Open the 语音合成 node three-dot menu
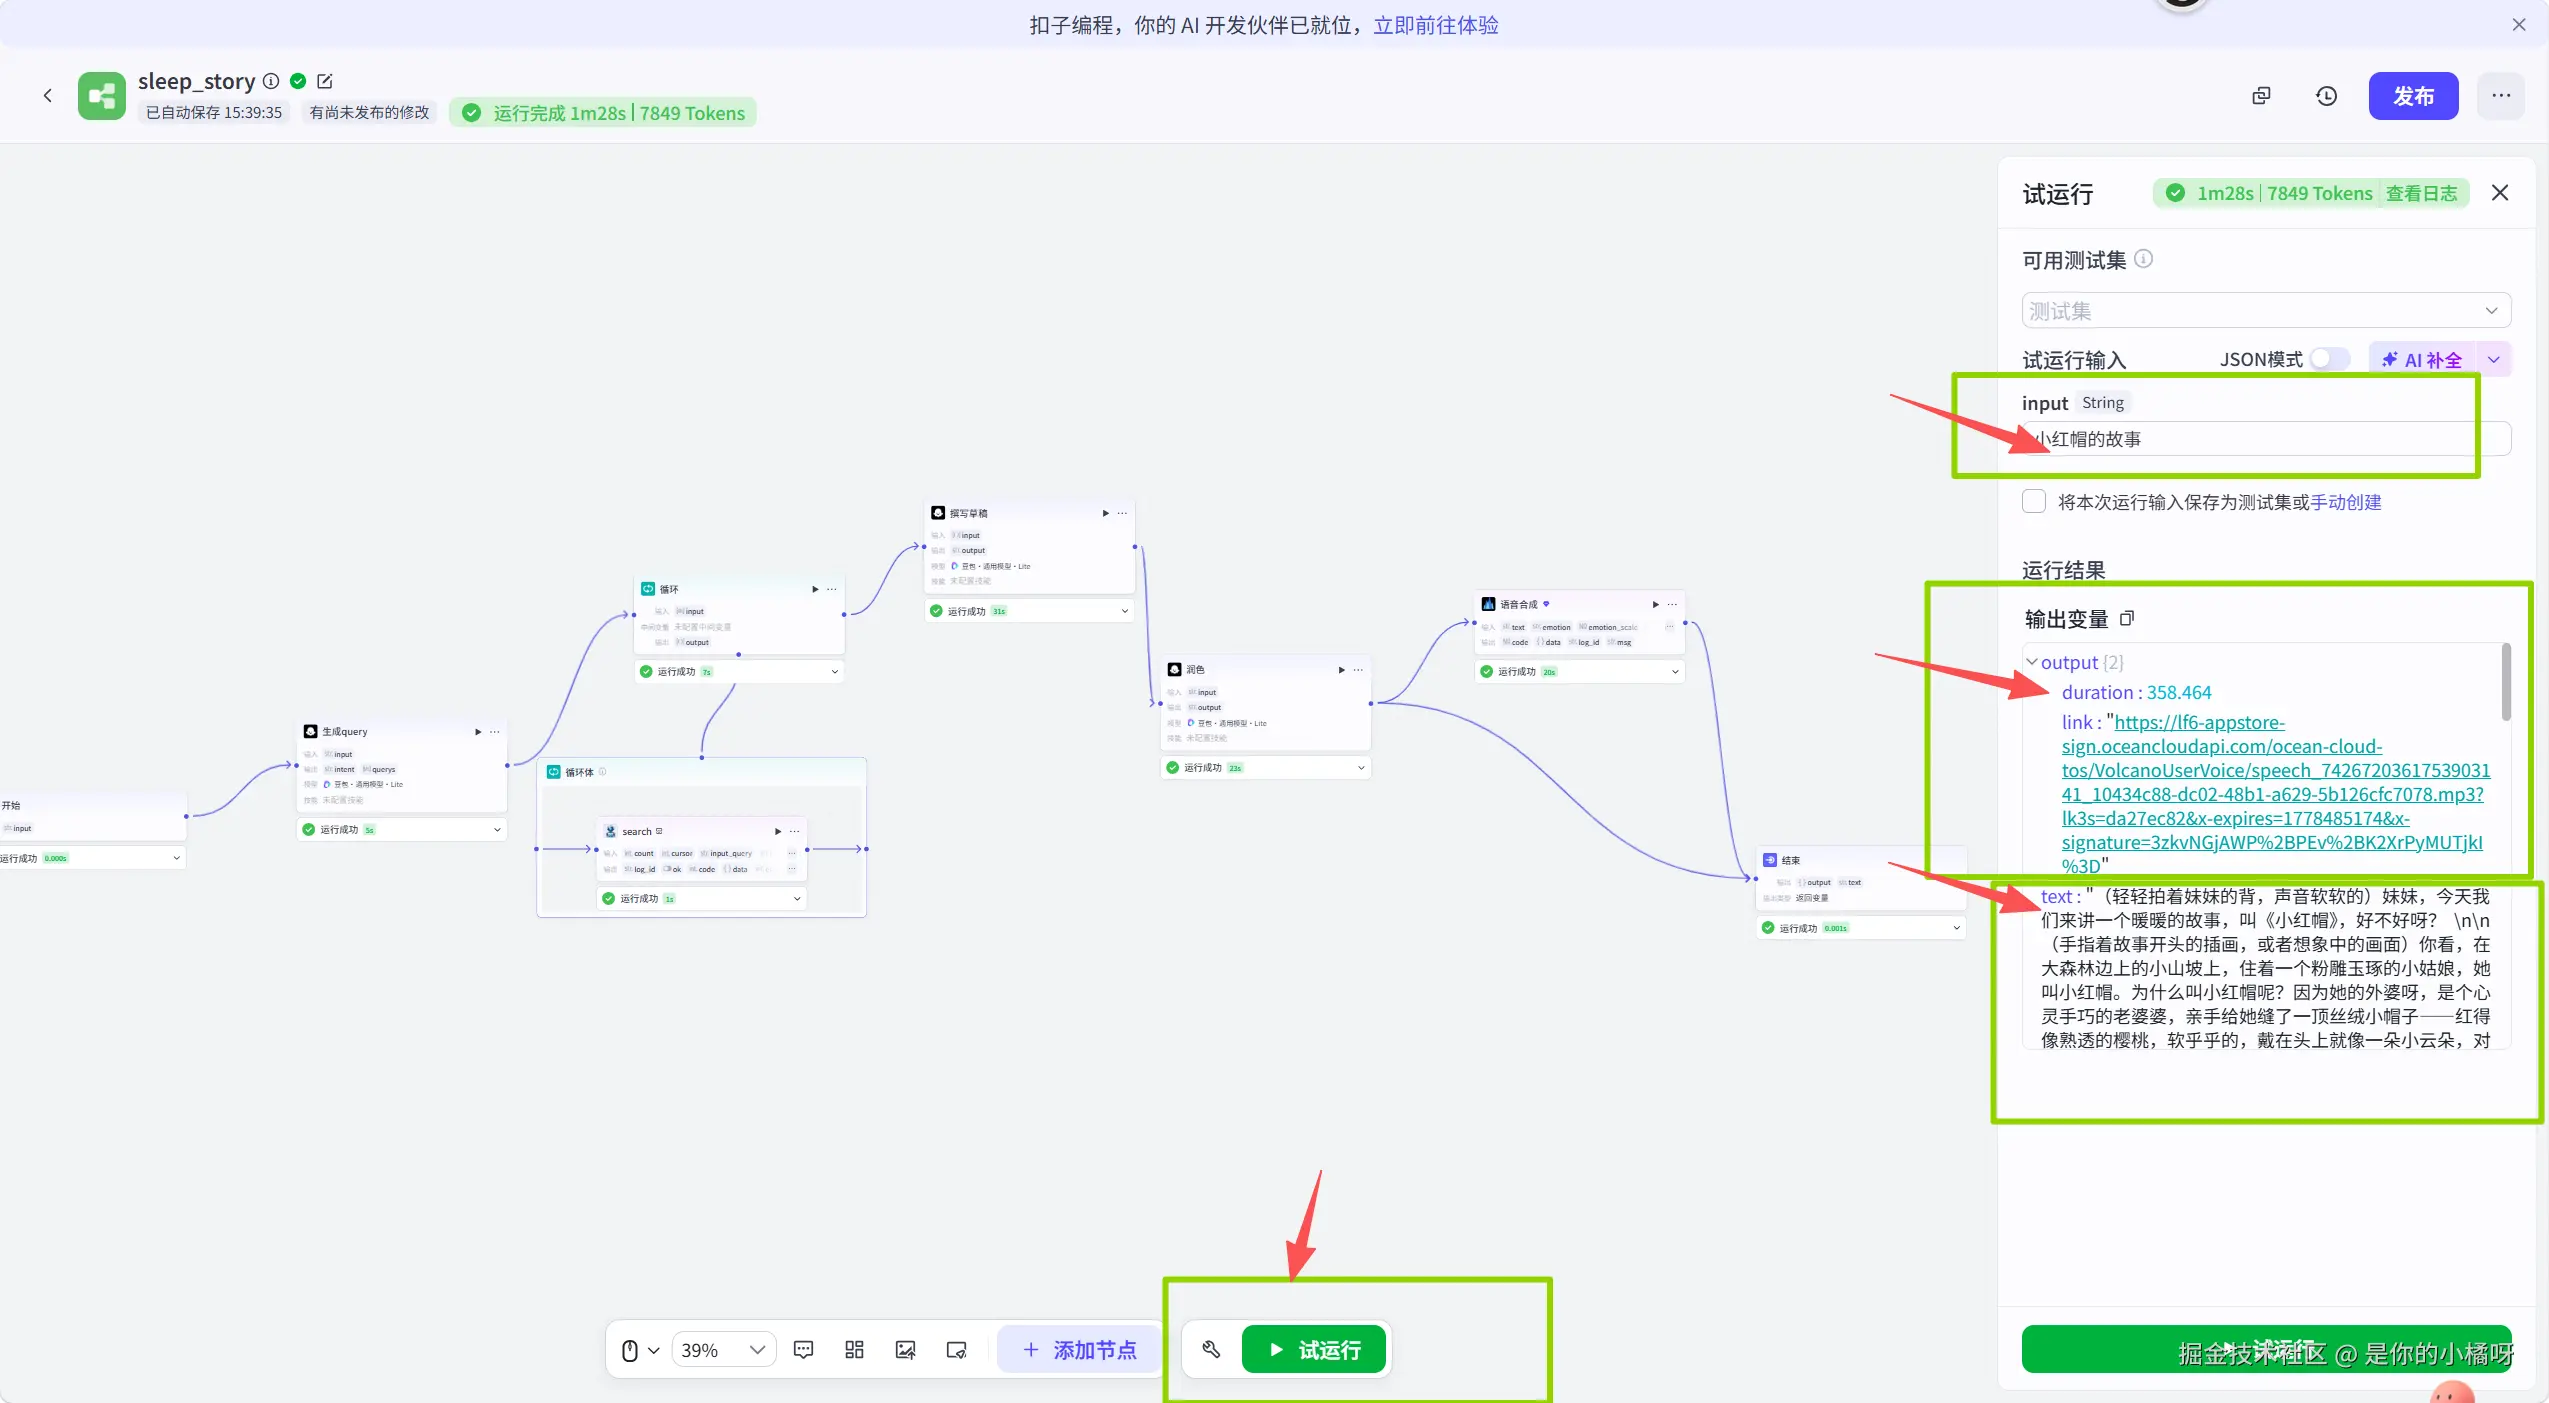The image size is (2549, 1403). 1672,604
